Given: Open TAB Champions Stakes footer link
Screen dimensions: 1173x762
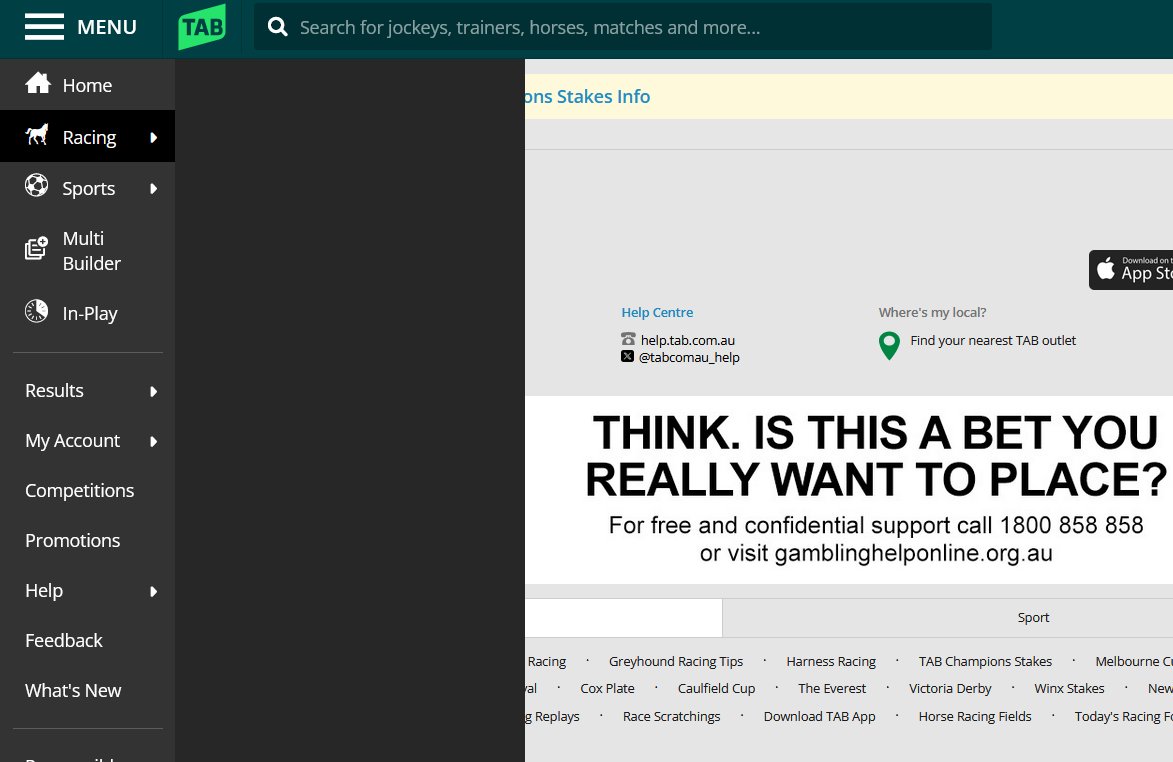Looking at the screenshot, I should [985, 662].
